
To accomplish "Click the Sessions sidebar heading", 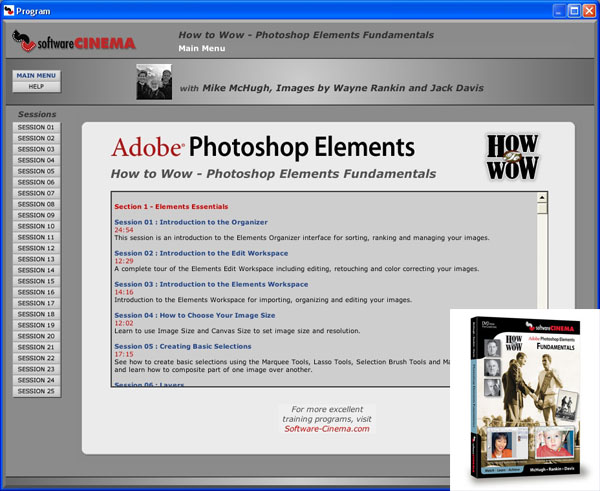I will coord(37,114).
